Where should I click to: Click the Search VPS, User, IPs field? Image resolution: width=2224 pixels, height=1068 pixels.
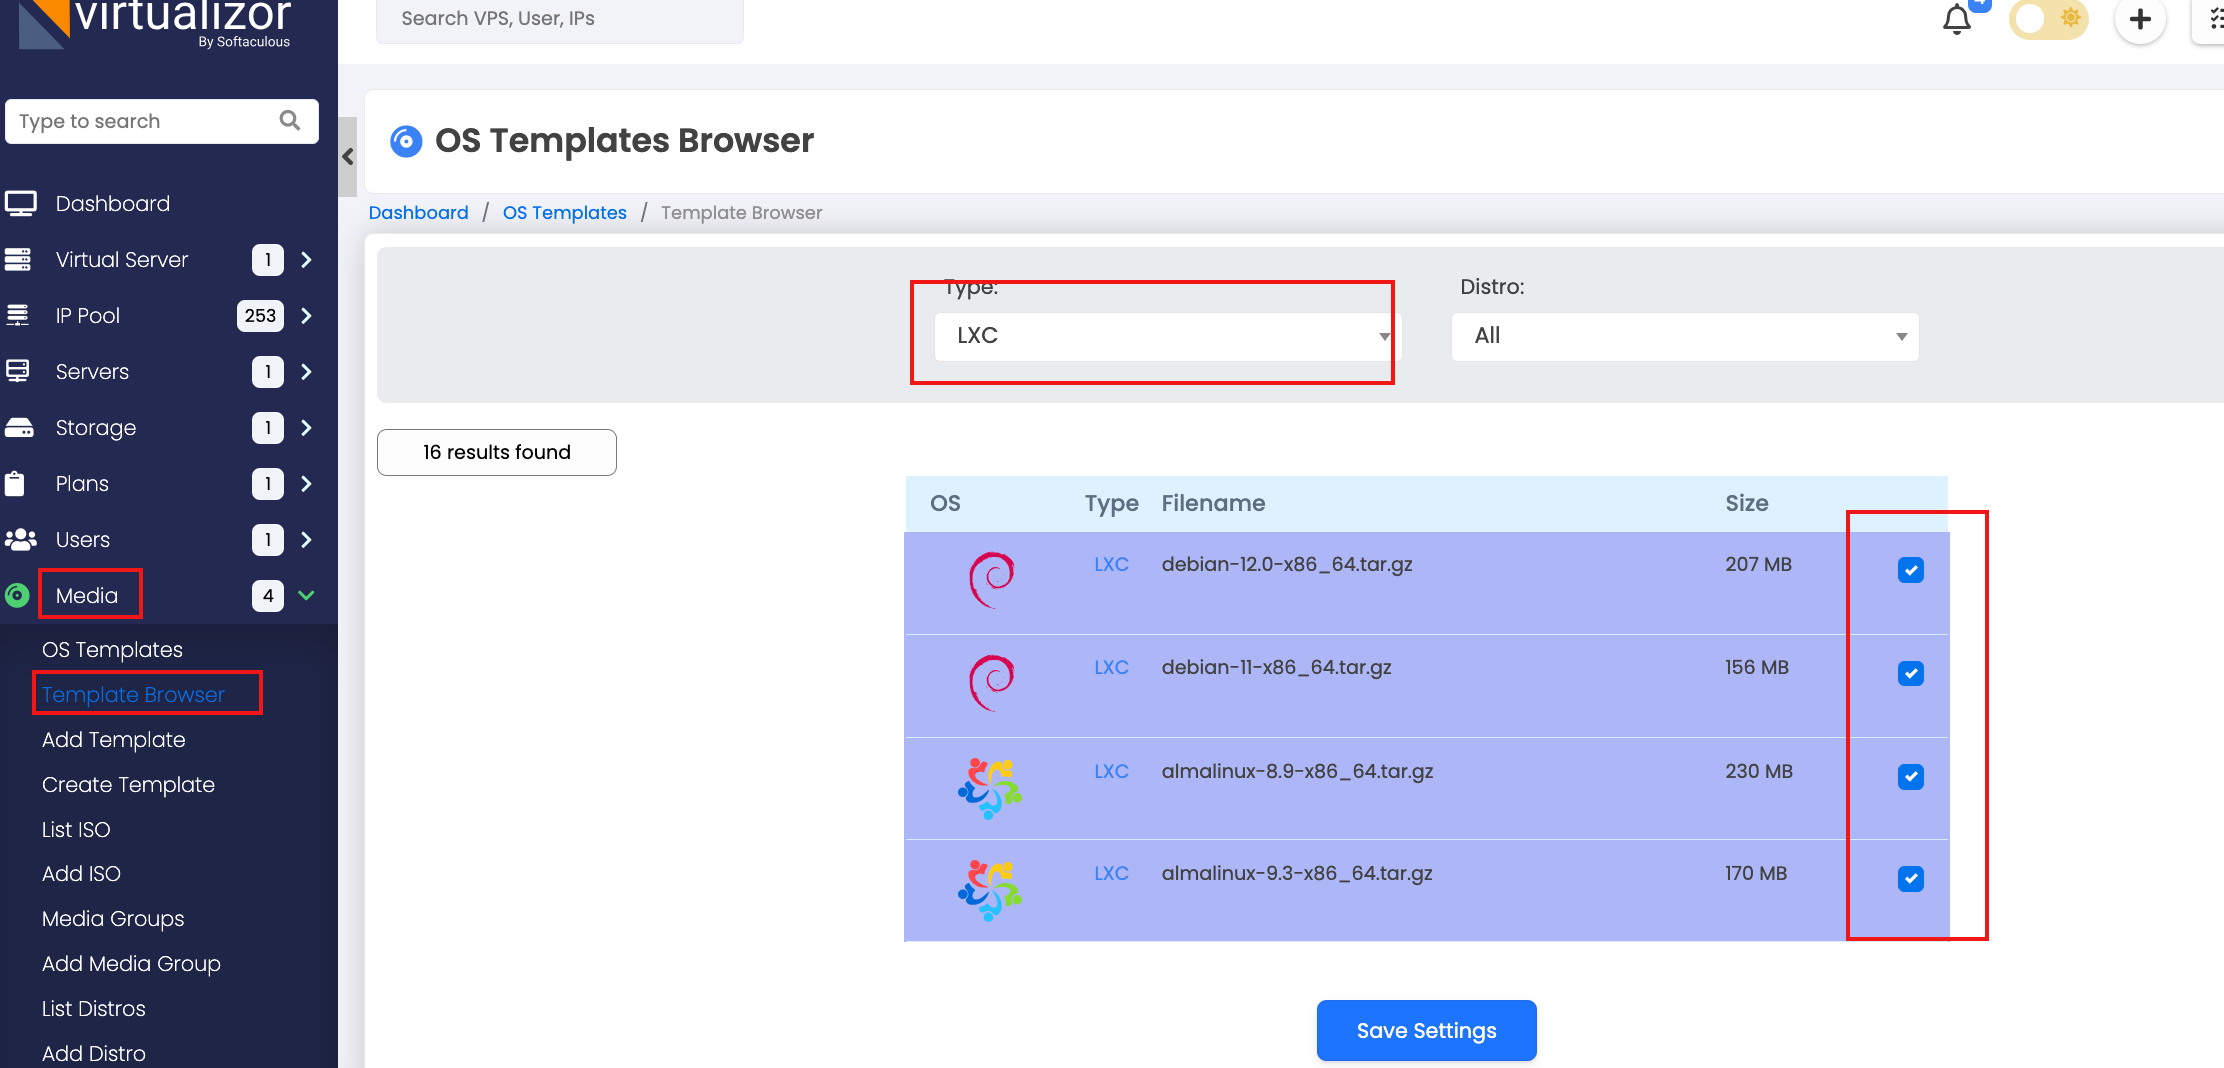click(559, 19)
